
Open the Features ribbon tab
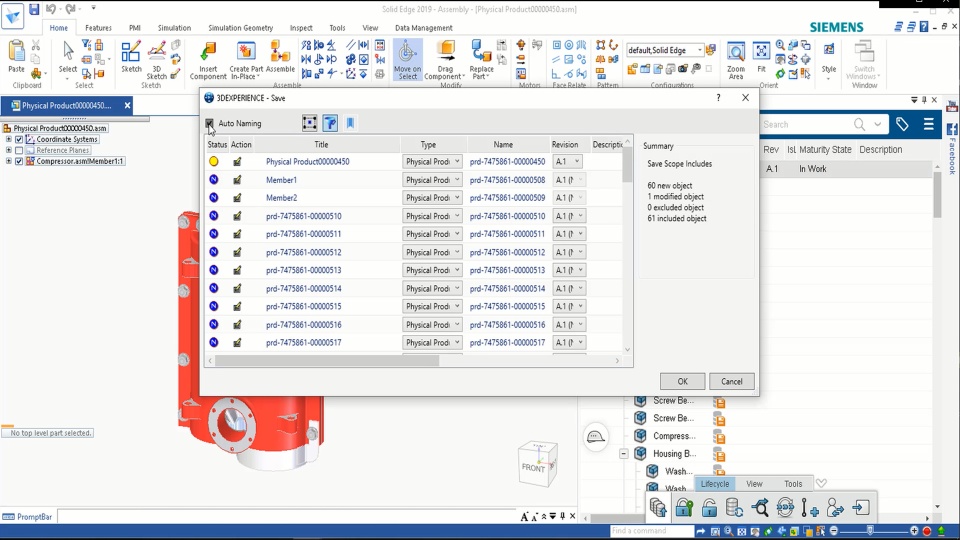(x=98, y=28)
